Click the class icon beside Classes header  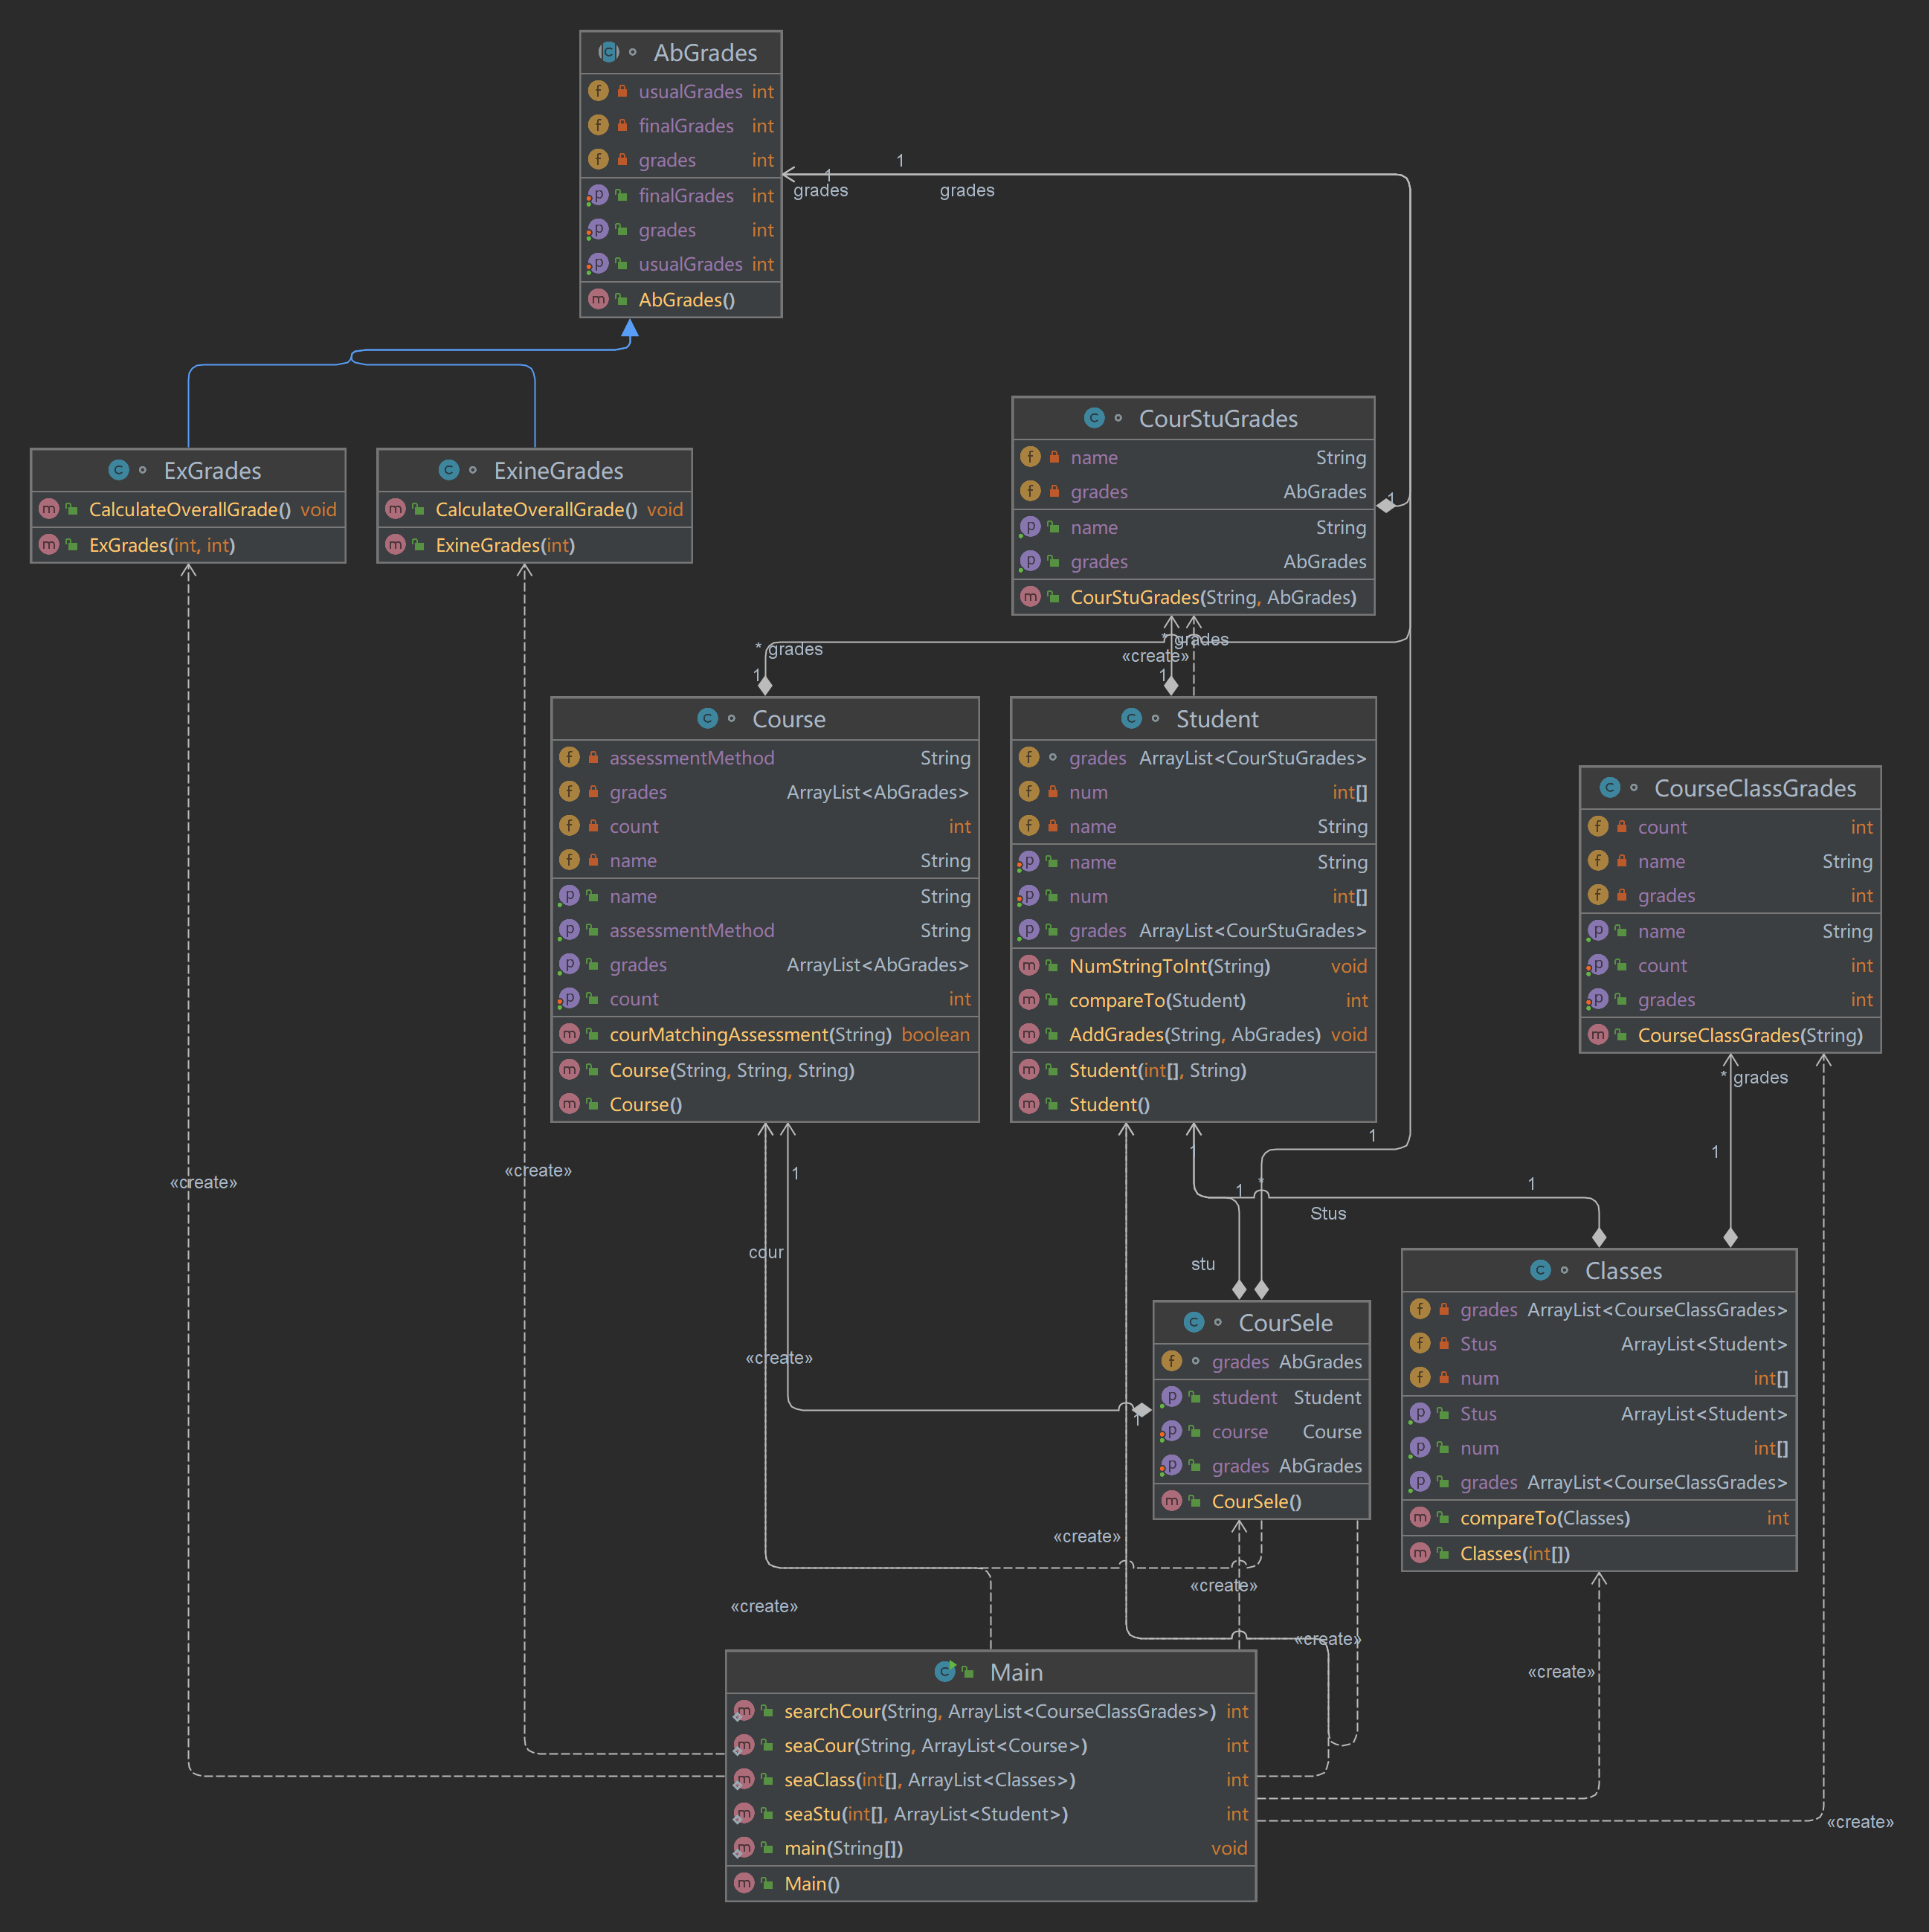pos(1540,1270)
